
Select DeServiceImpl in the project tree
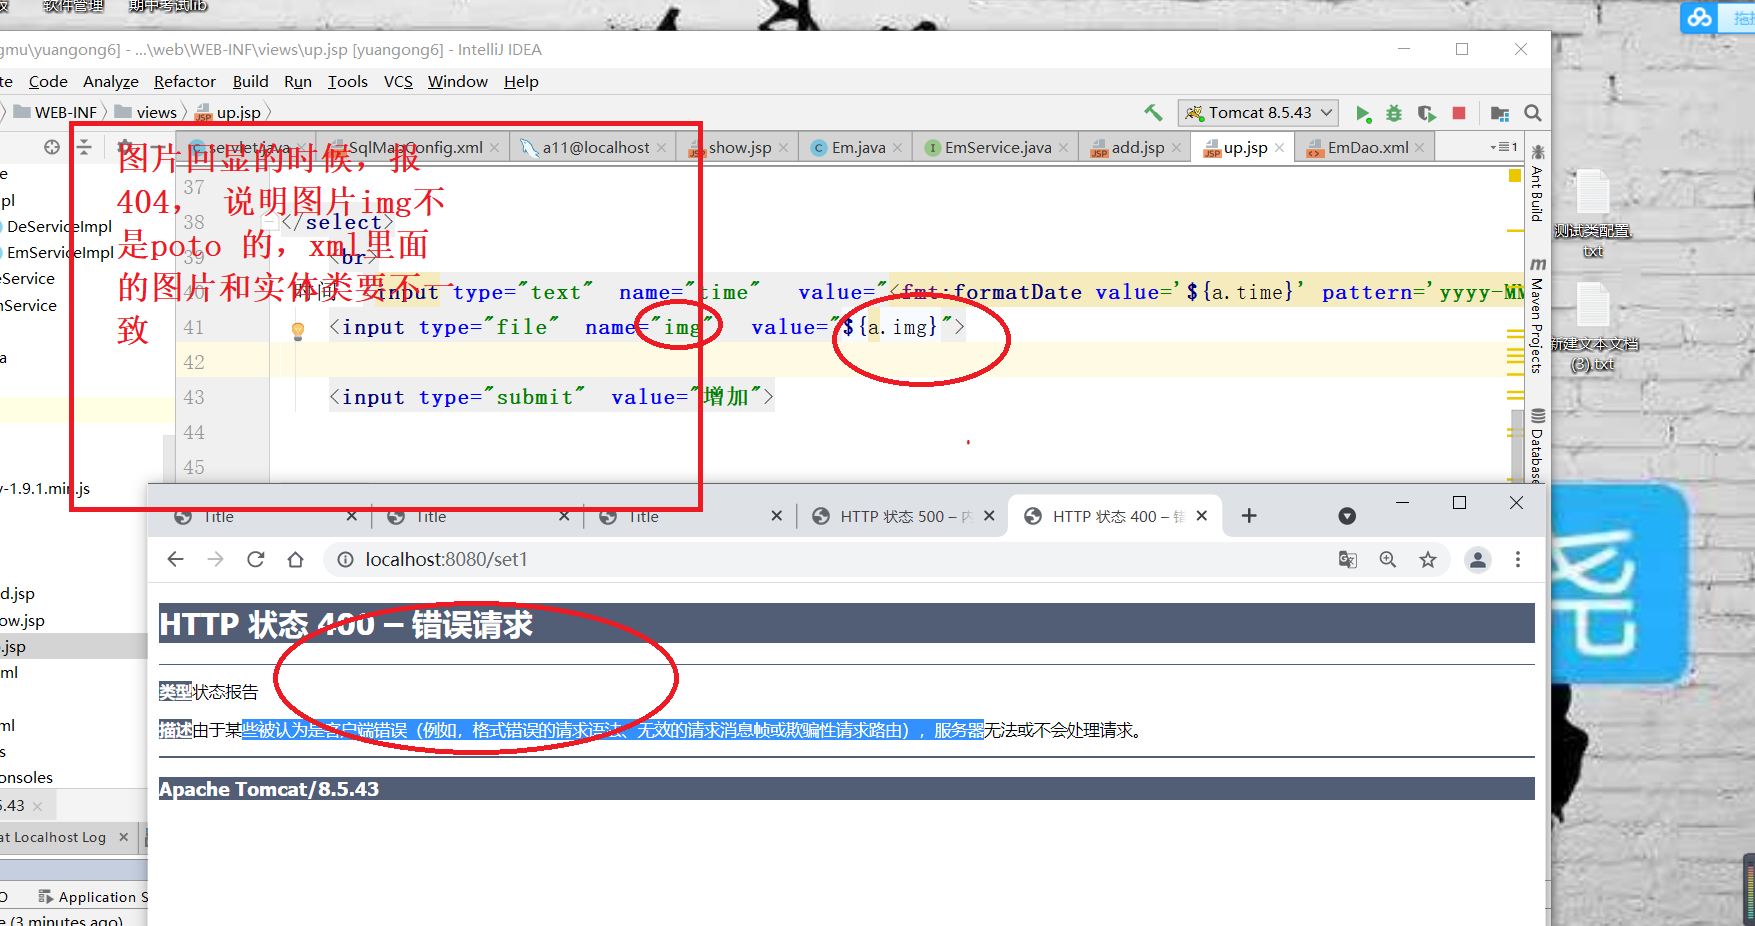click(59, 227)
